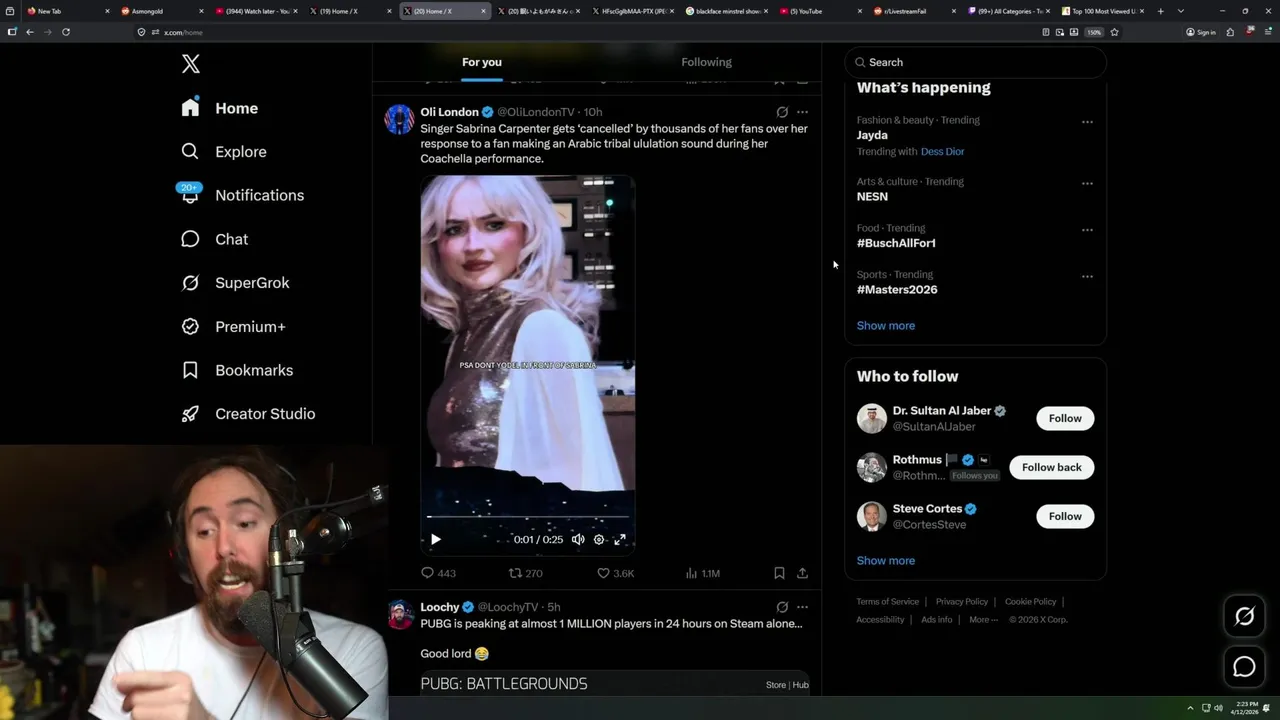Open more options for NESN trend

click(x=1087, y=184)
